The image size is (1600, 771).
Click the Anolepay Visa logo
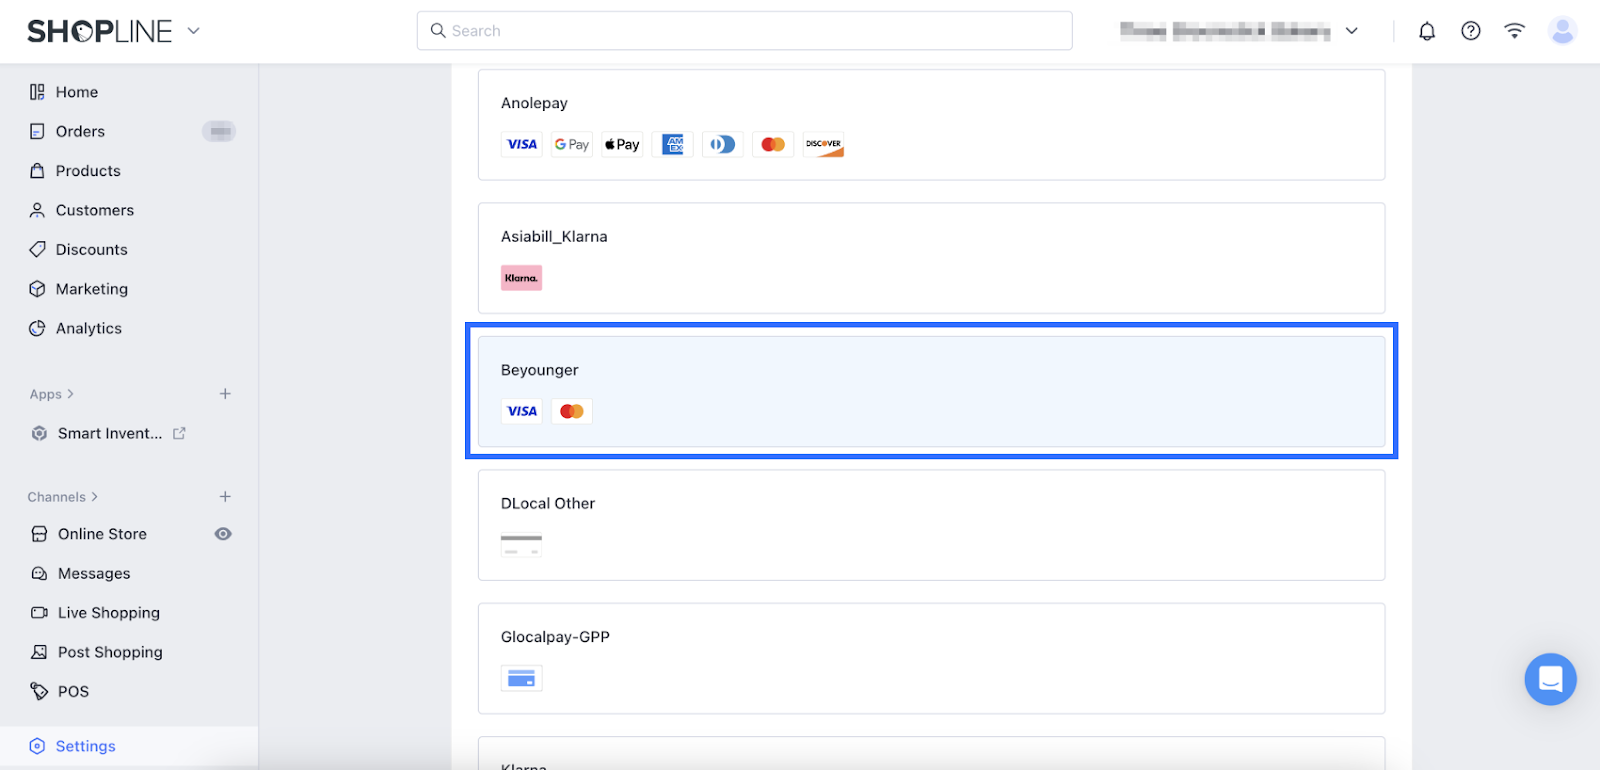(x=522, y=144)
